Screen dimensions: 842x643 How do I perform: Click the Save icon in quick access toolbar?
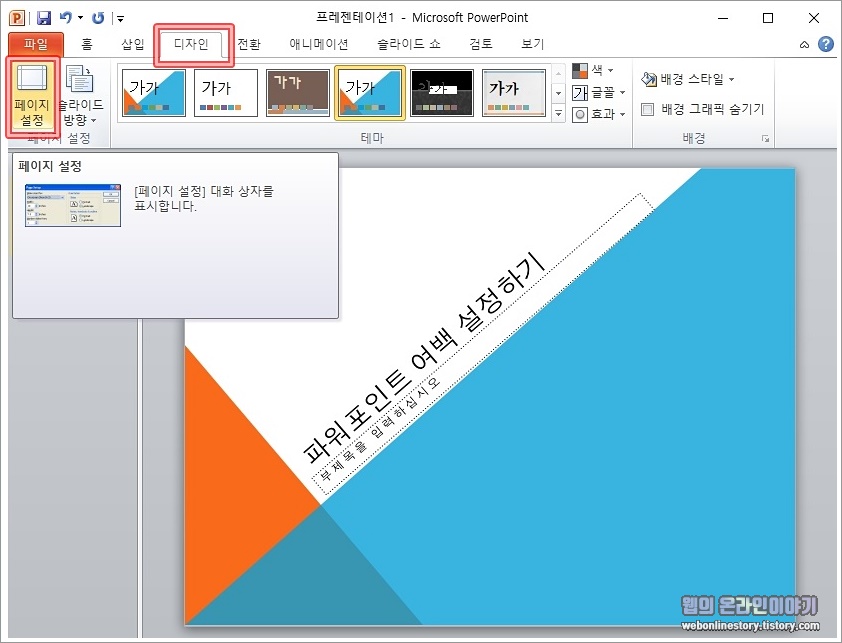43,18
